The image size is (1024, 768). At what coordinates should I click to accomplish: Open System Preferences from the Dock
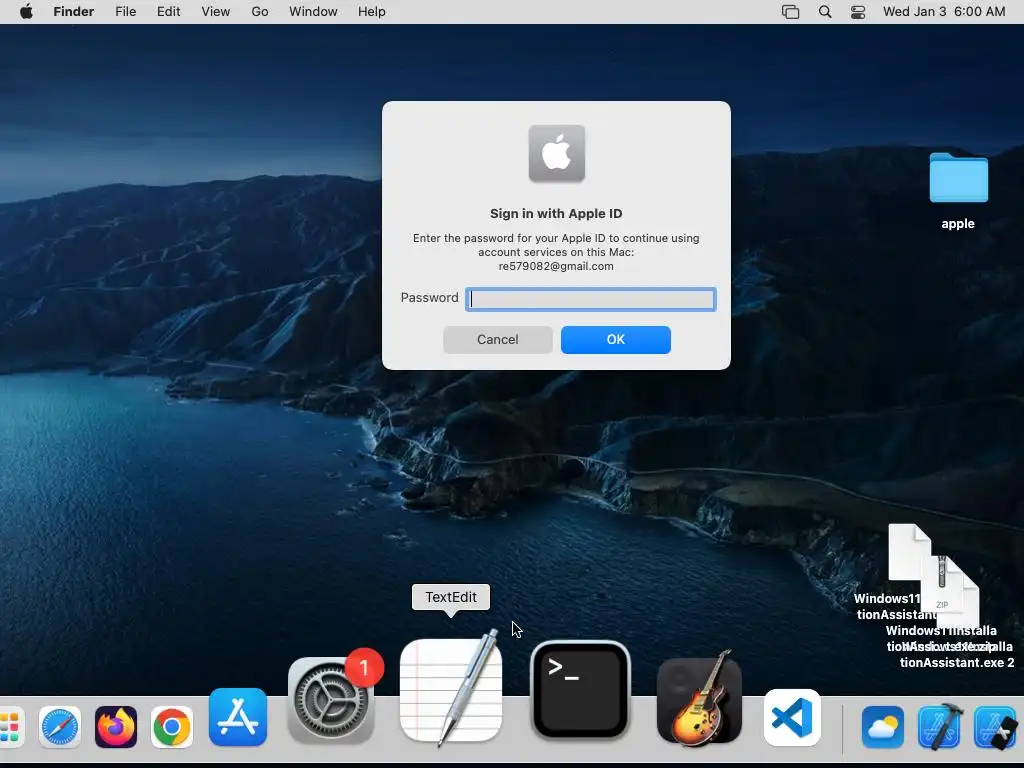click(331, 701)
